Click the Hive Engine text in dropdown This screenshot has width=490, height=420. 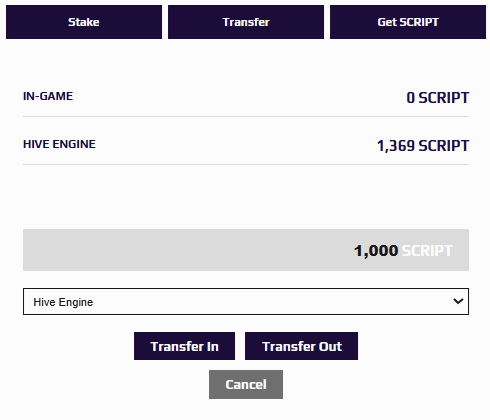point(63,302)
